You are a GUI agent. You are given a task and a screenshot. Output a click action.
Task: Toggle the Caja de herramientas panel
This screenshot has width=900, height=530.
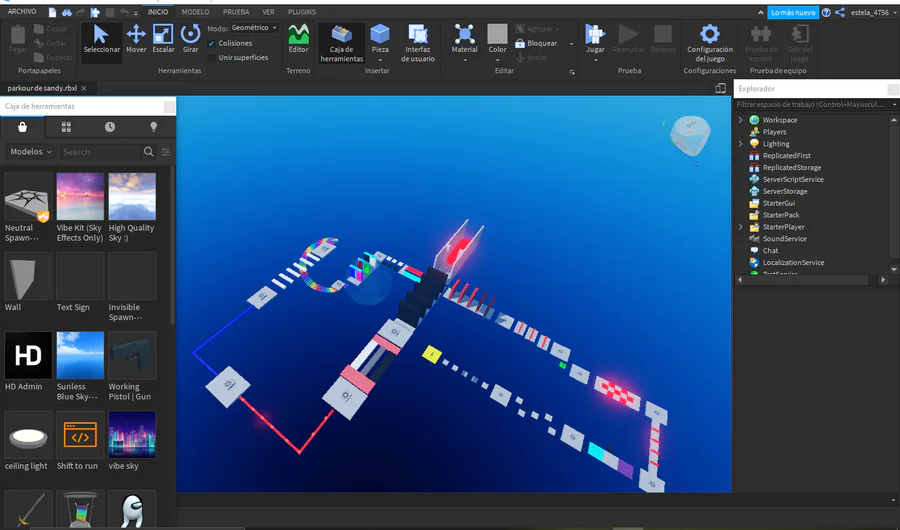(x=342, y=43)
